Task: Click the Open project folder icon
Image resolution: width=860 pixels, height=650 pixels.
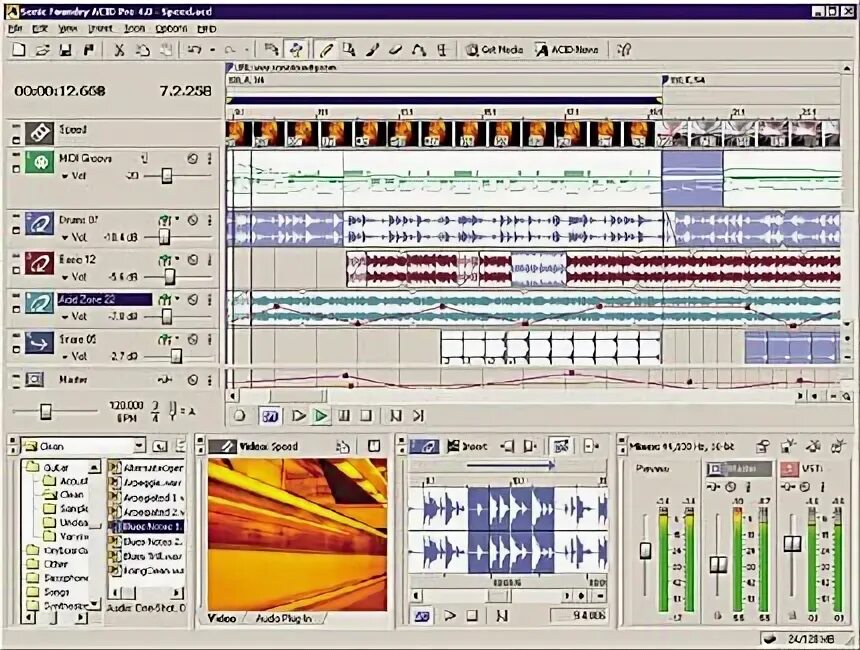Action: tap(42, 50)
